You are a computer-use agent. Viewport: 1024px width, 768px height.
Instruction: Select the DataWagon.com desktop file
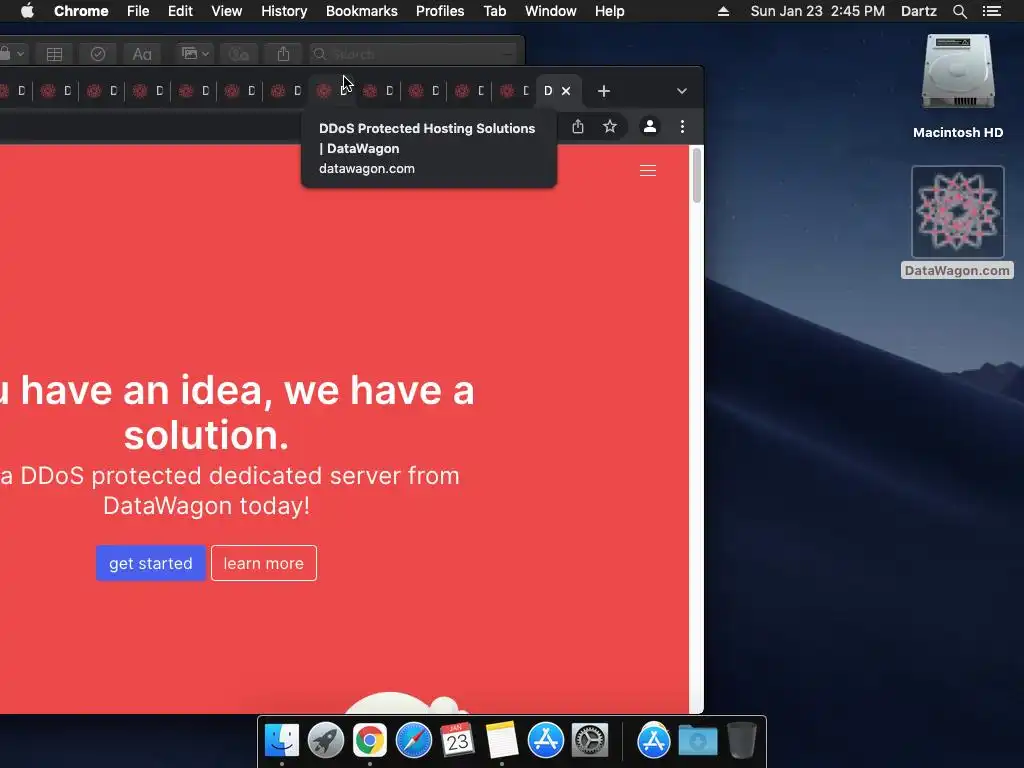[957, 222]
